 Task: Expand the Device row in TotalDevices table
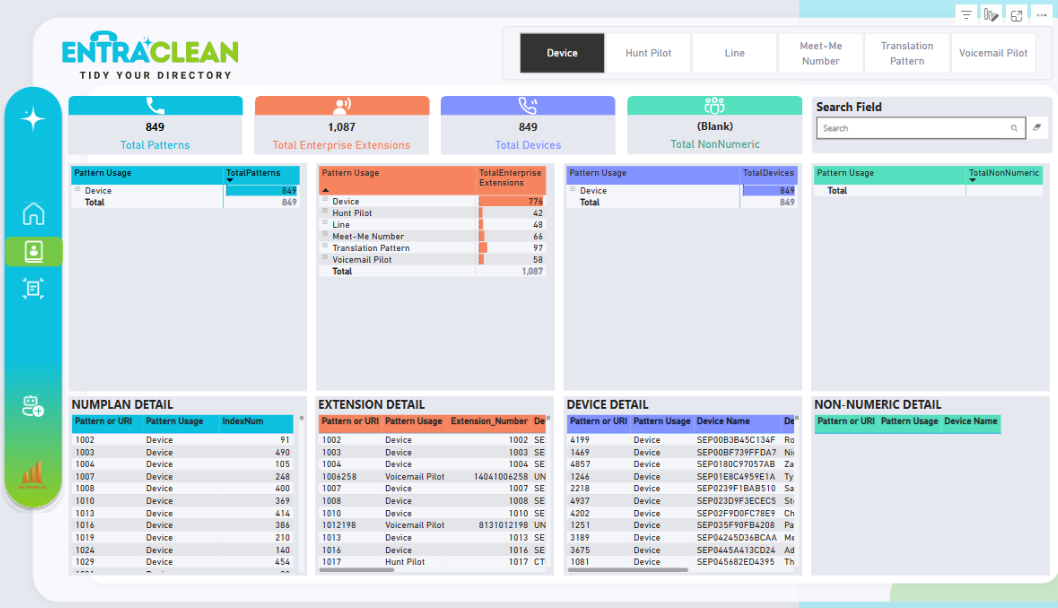pyautogui.click(x=573, y=190)
